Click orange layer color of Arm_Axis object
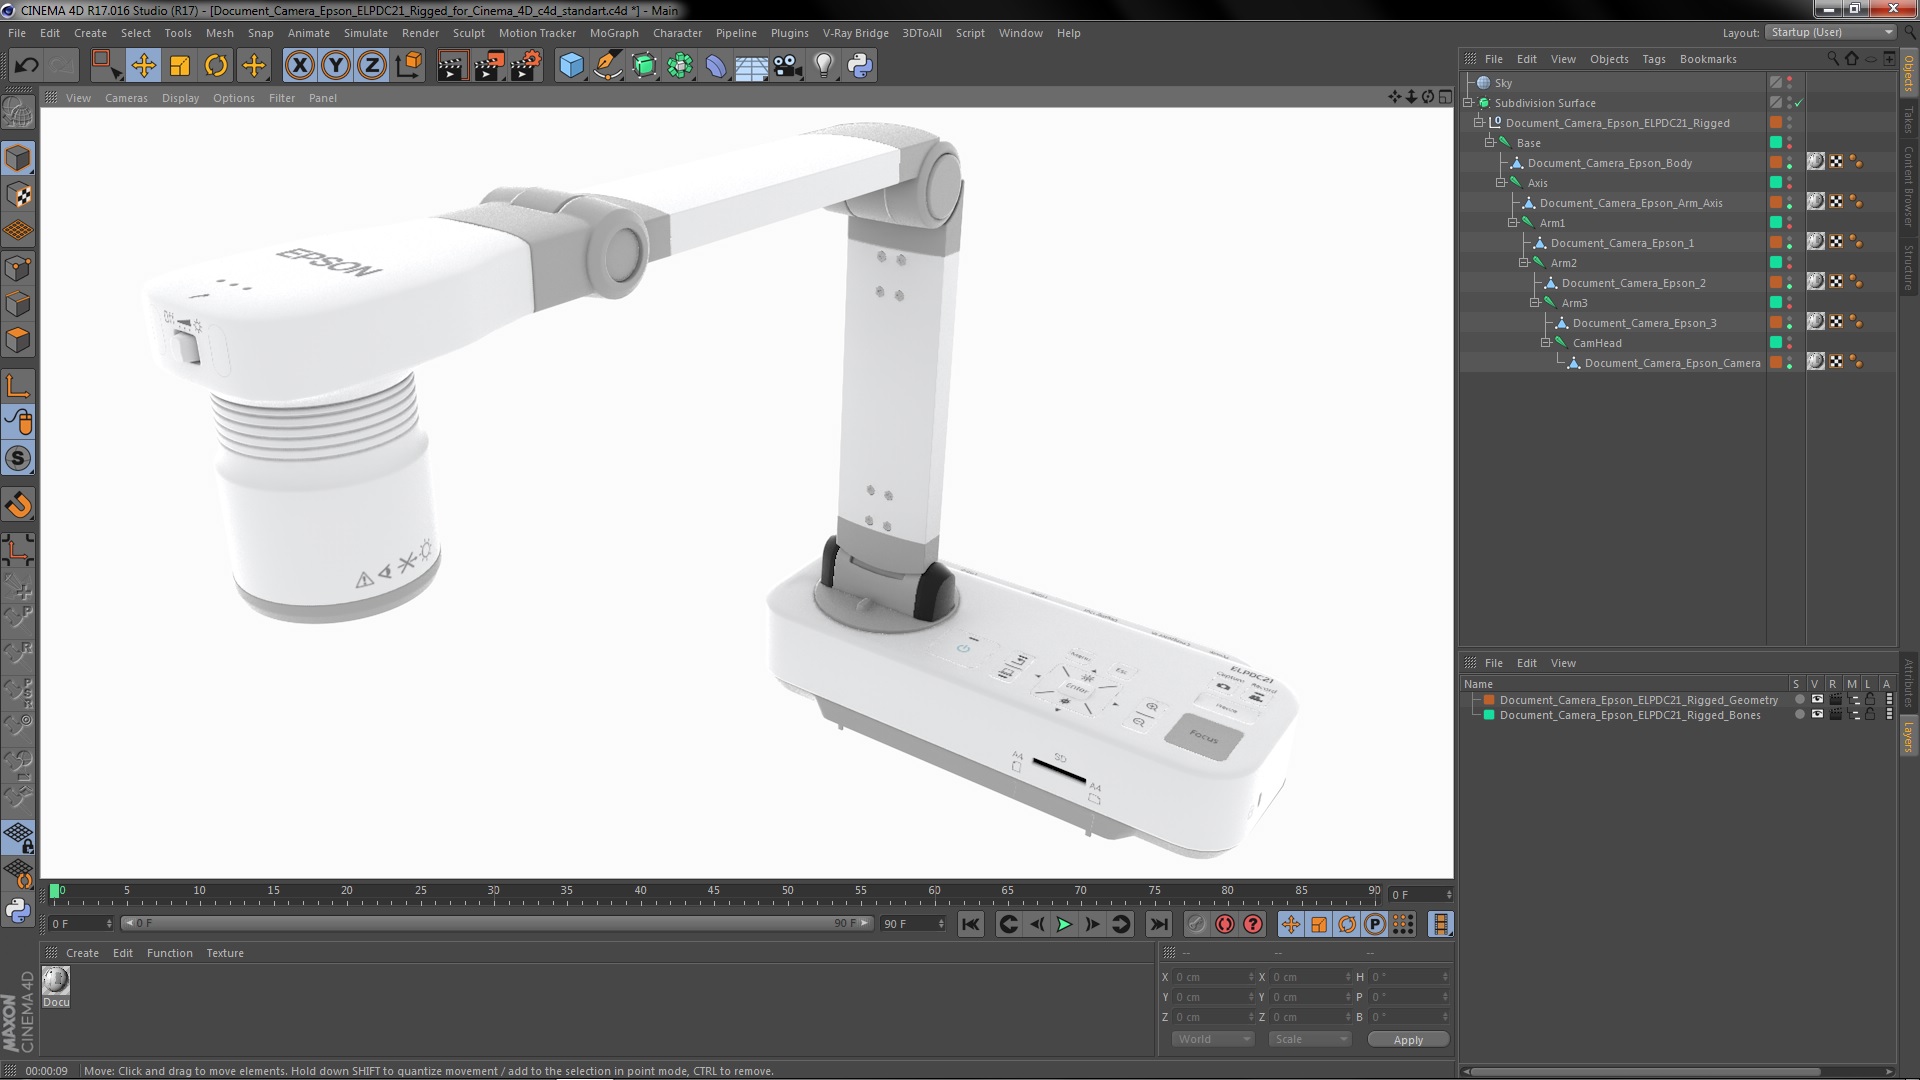1920x1080 pixels. [x=1776, y=203]
